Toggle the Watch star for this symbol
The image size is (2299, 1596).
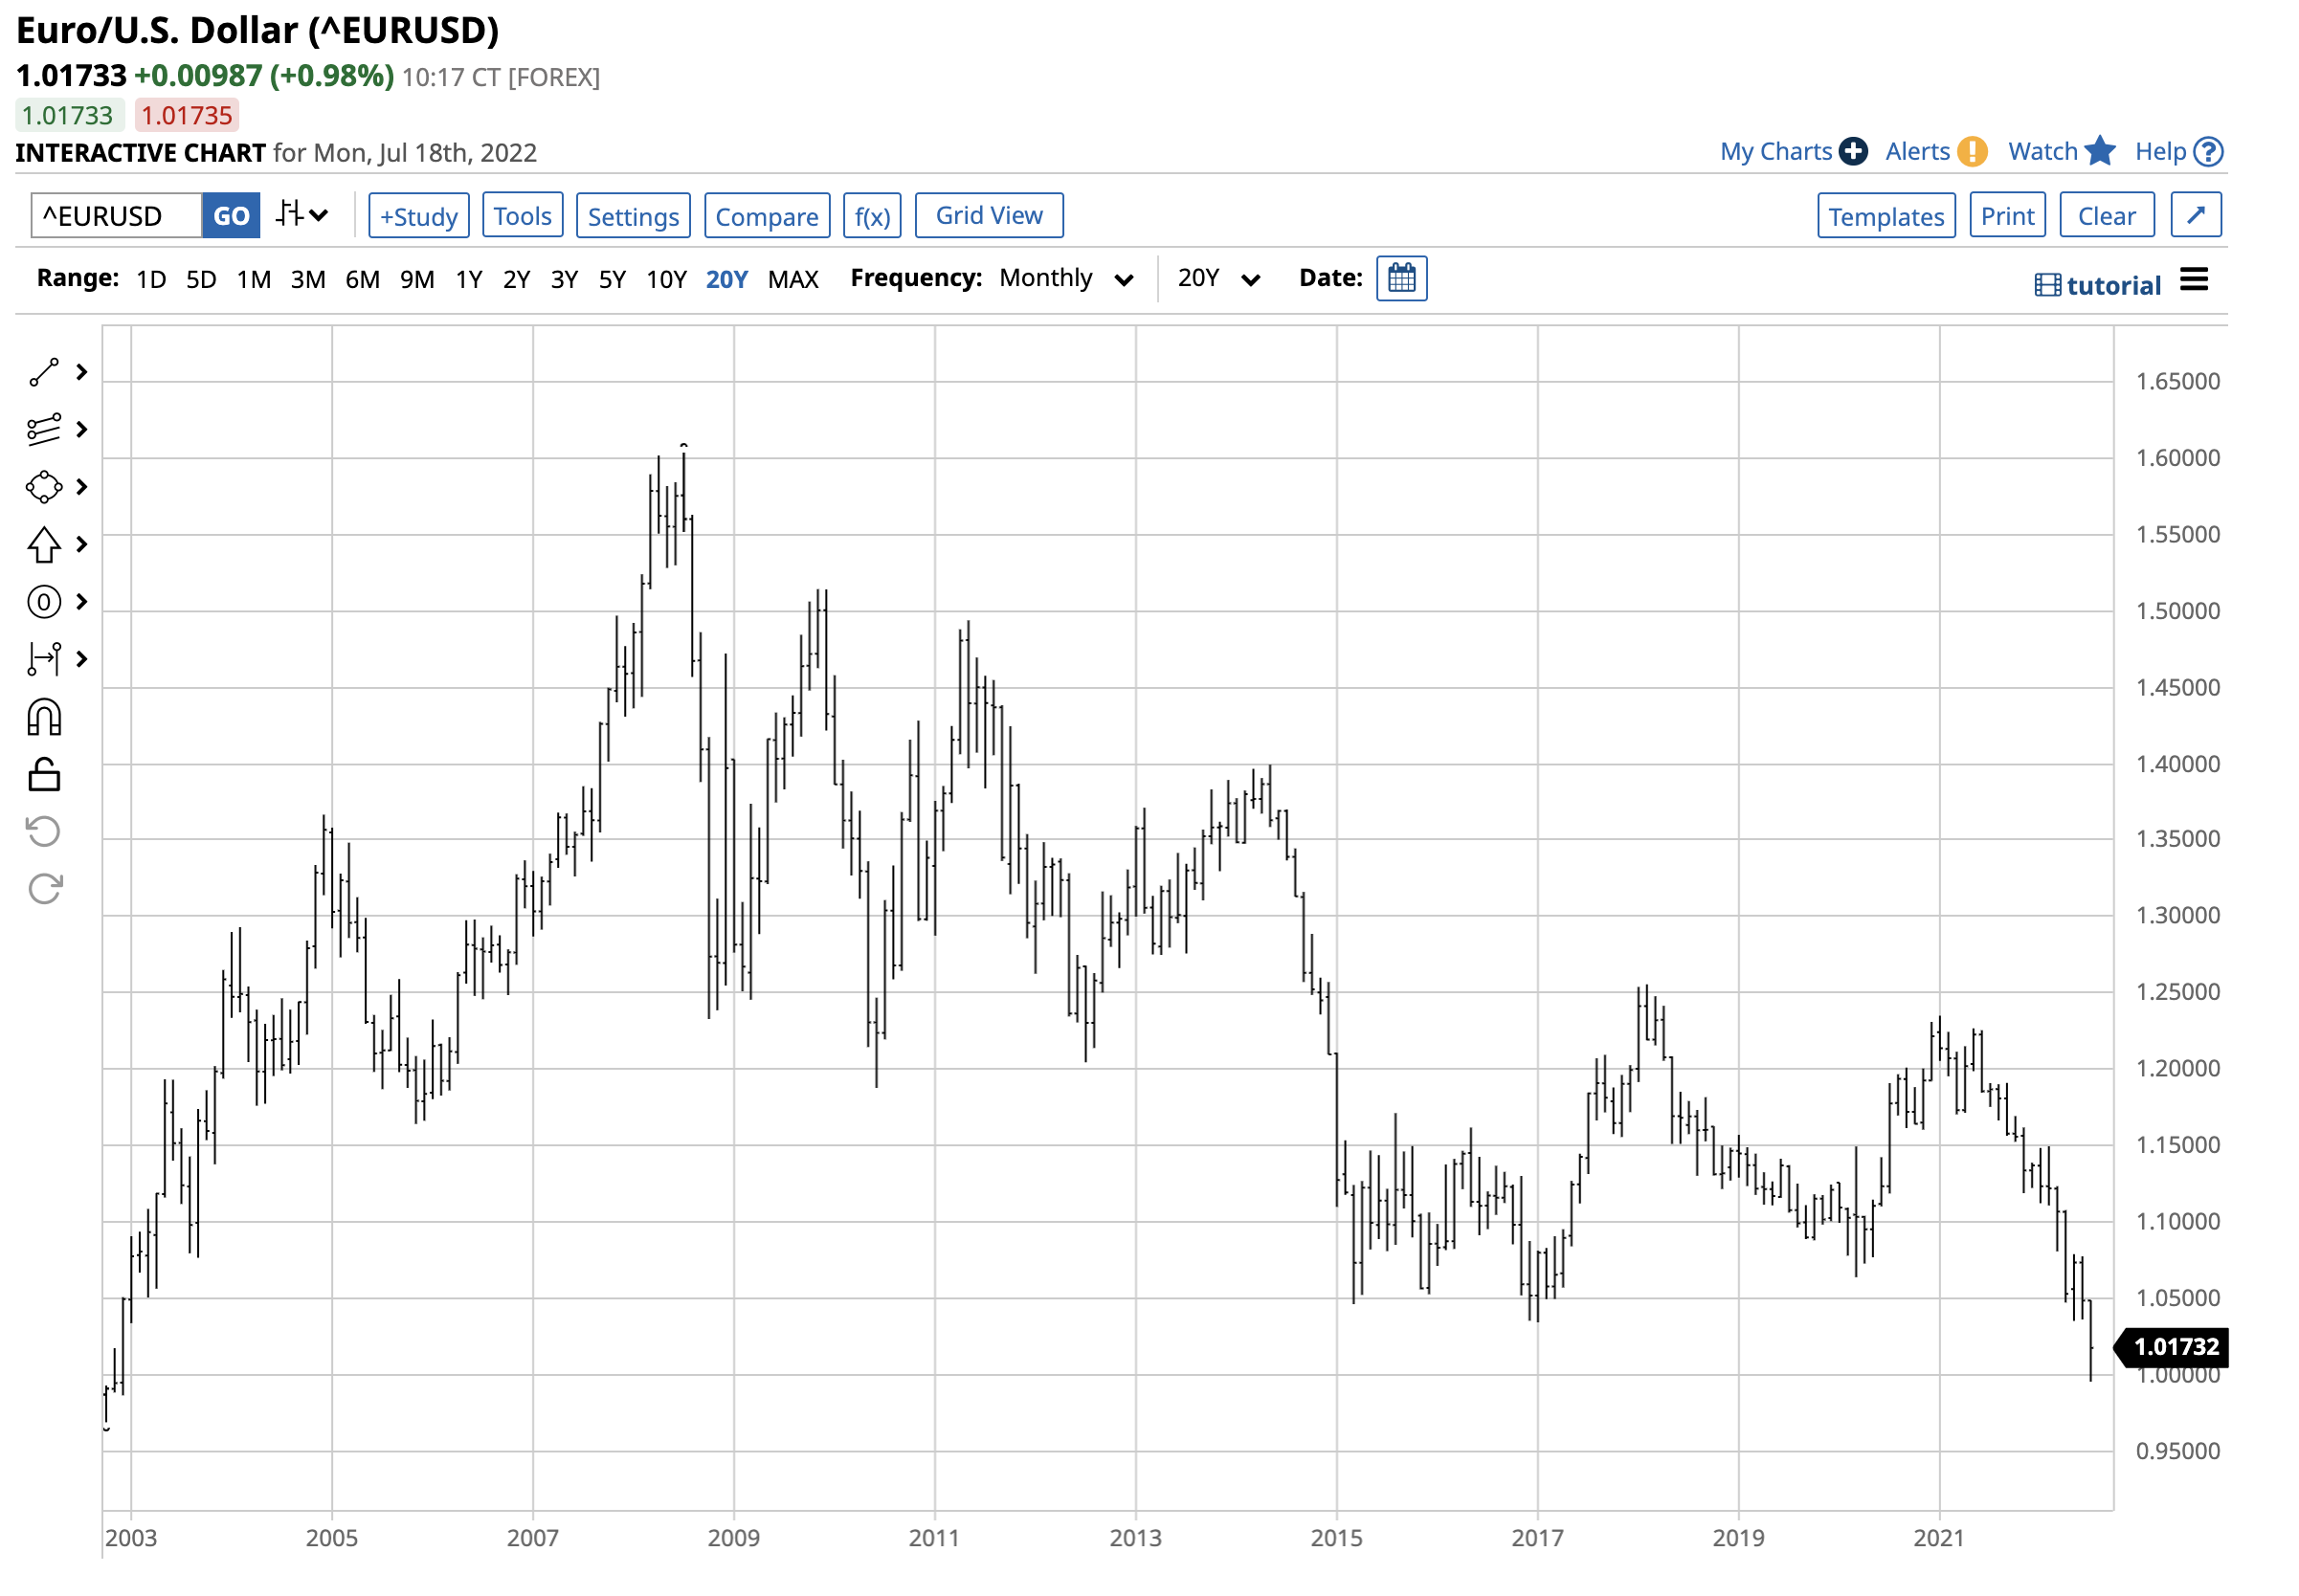2099,151
